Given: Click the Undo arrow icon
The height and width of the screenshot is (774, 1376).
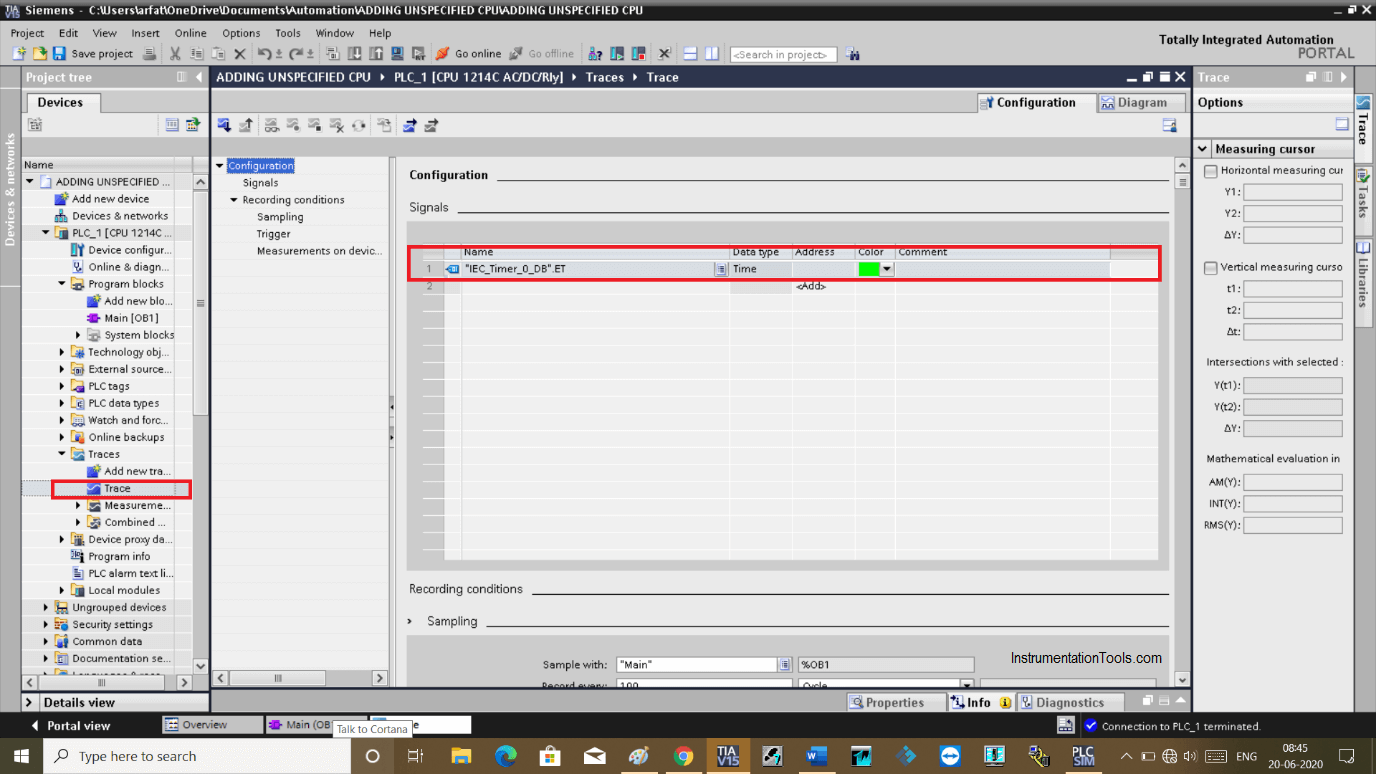Looking at the screenshot, I should [264, 54].
